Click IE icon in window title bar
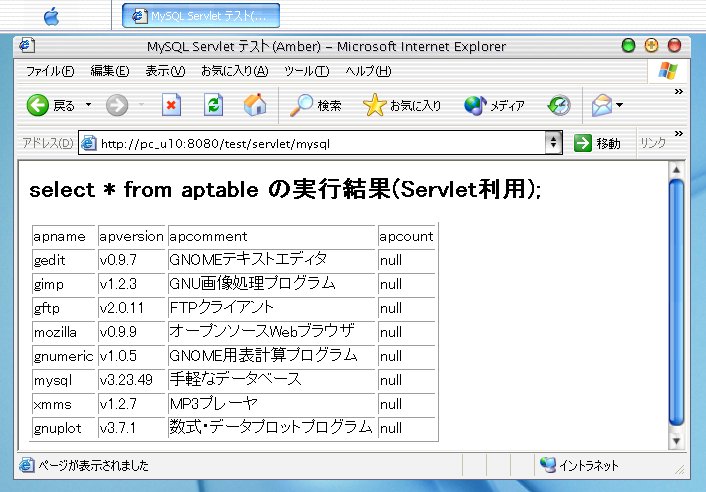The width and height of the screenshot is (706, 492). (x=27, y=45)
